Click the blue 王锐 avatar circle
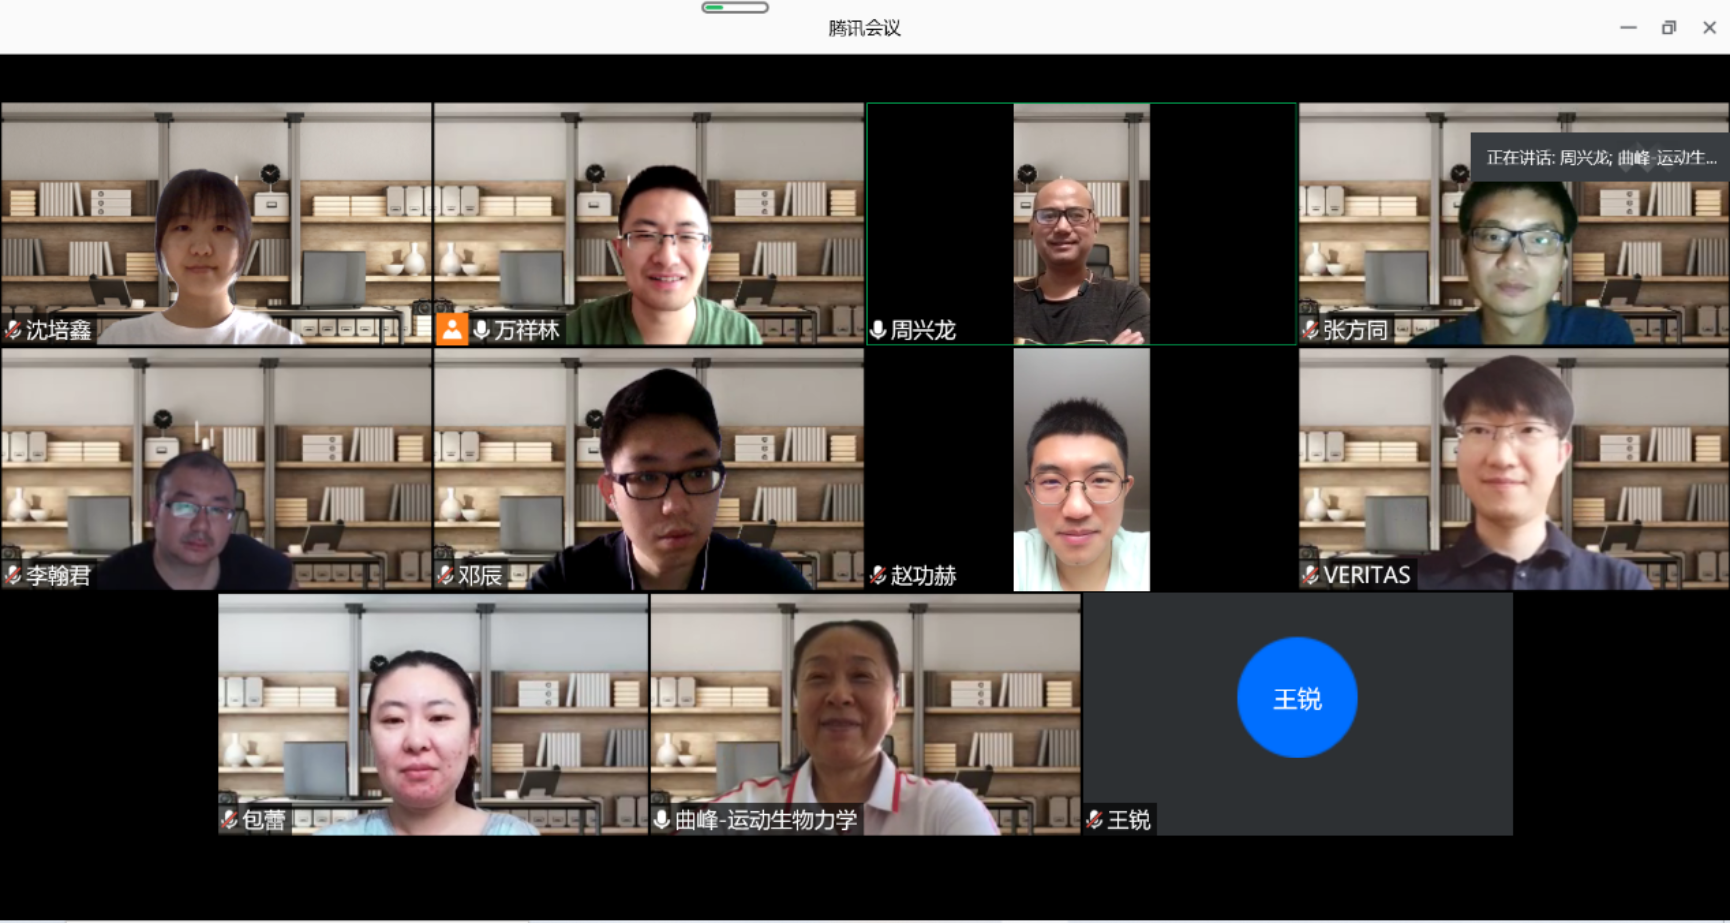The image size is (1731, 923). (1297, 698)
